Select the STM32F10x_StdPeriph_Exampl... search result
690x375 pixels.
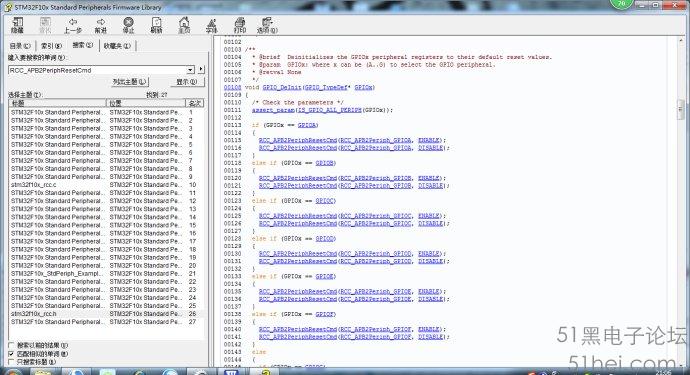click(106, 273)
